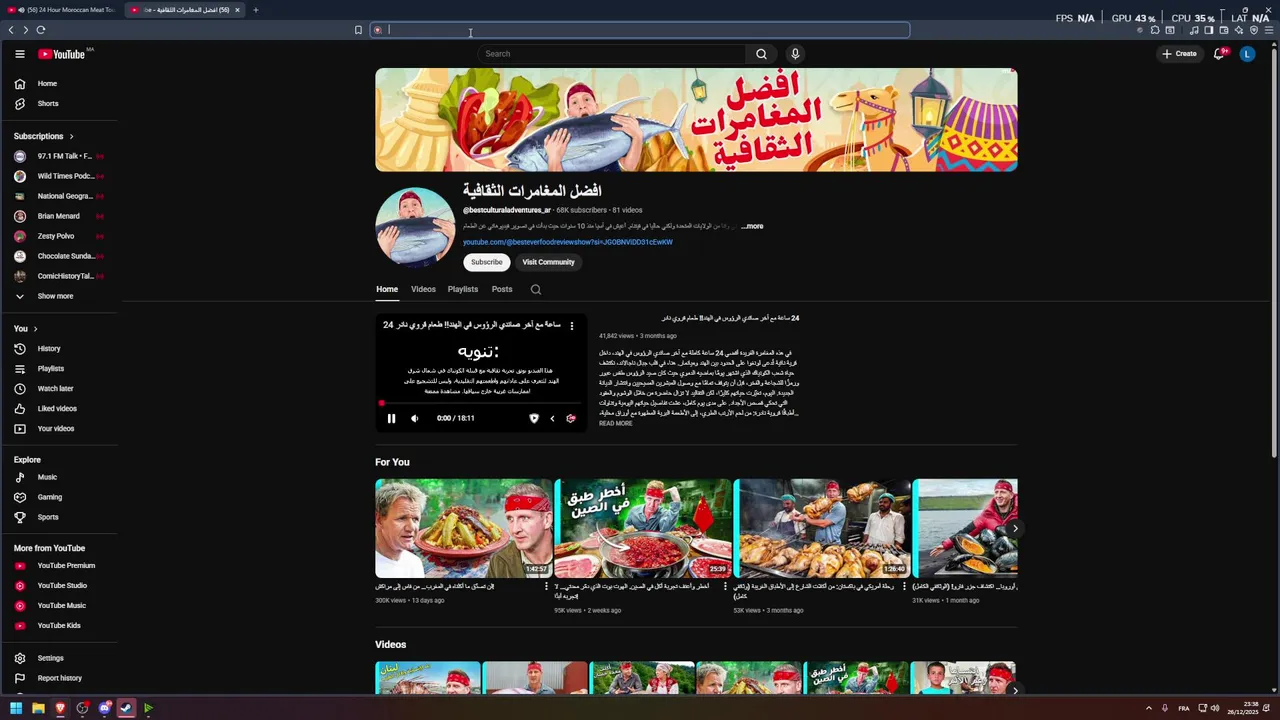Open the YouTube guide hamburger menu
The height and width of the screenshot is (720, 1280).
19,54
